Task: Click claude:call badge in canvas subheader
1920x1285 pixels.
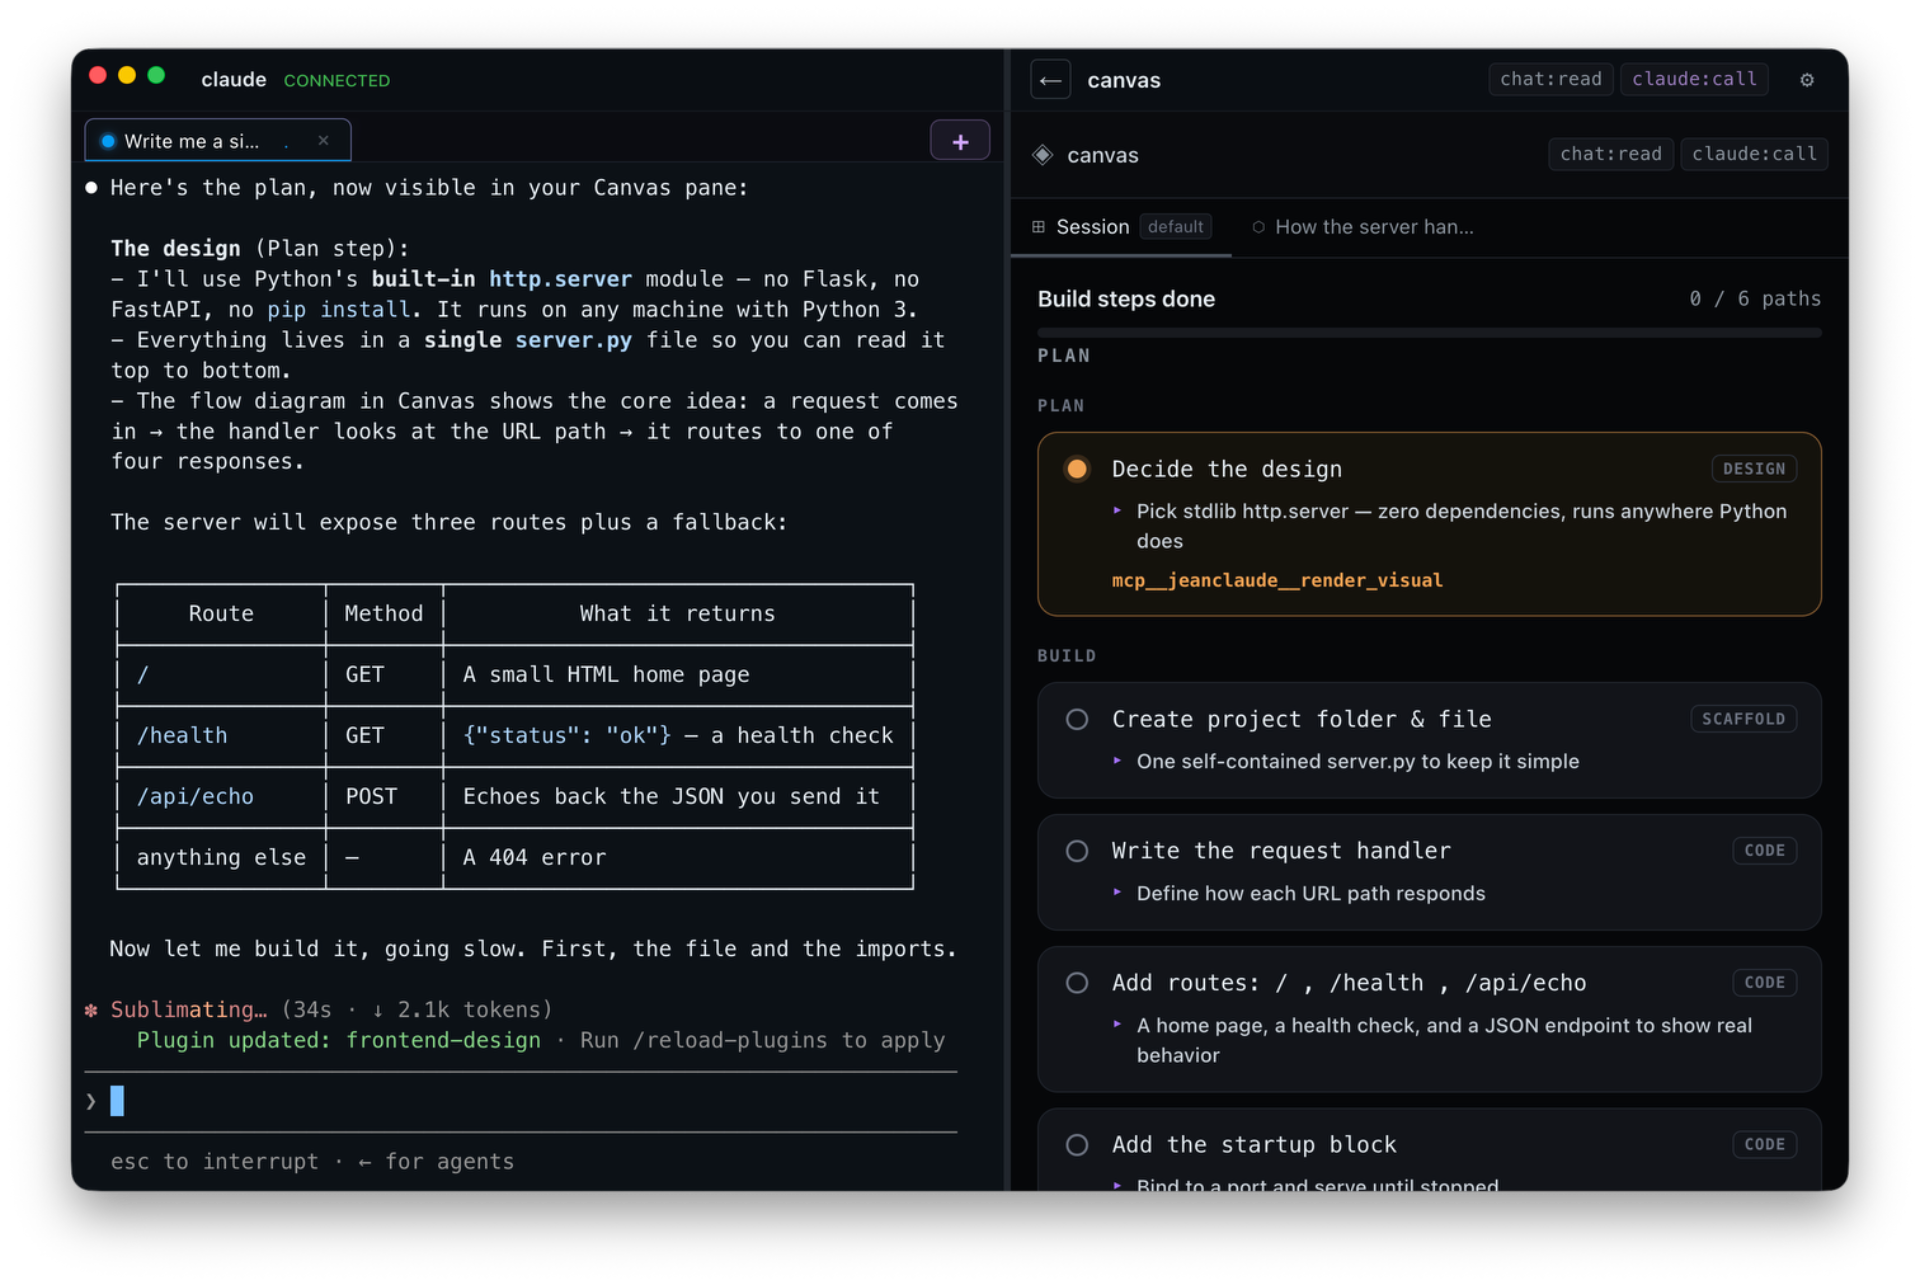Action: [1754, 154]
